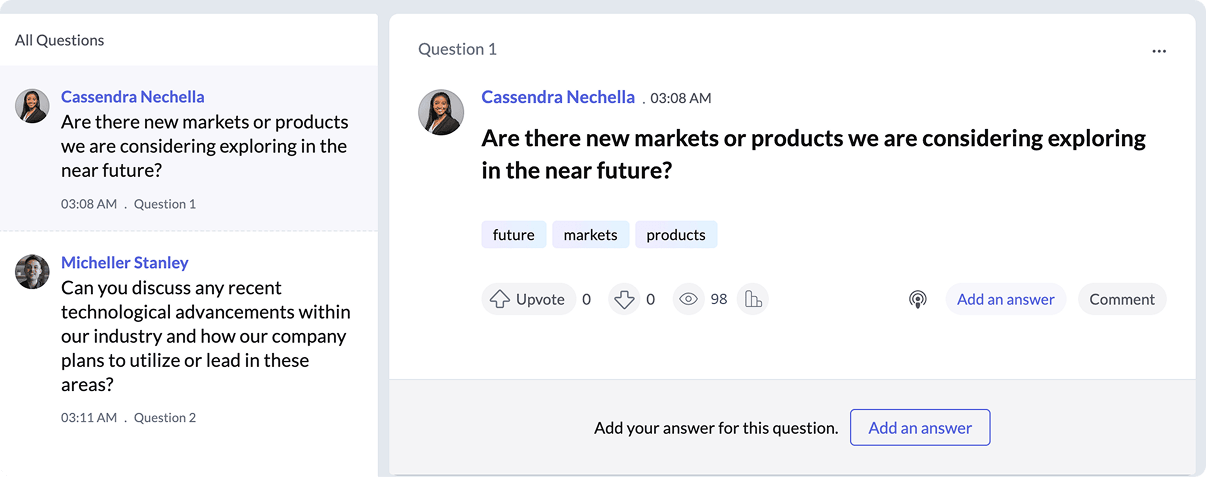The image size is (1206, 477).
Task: Select the 'future' tag
Action: [514, 235]
